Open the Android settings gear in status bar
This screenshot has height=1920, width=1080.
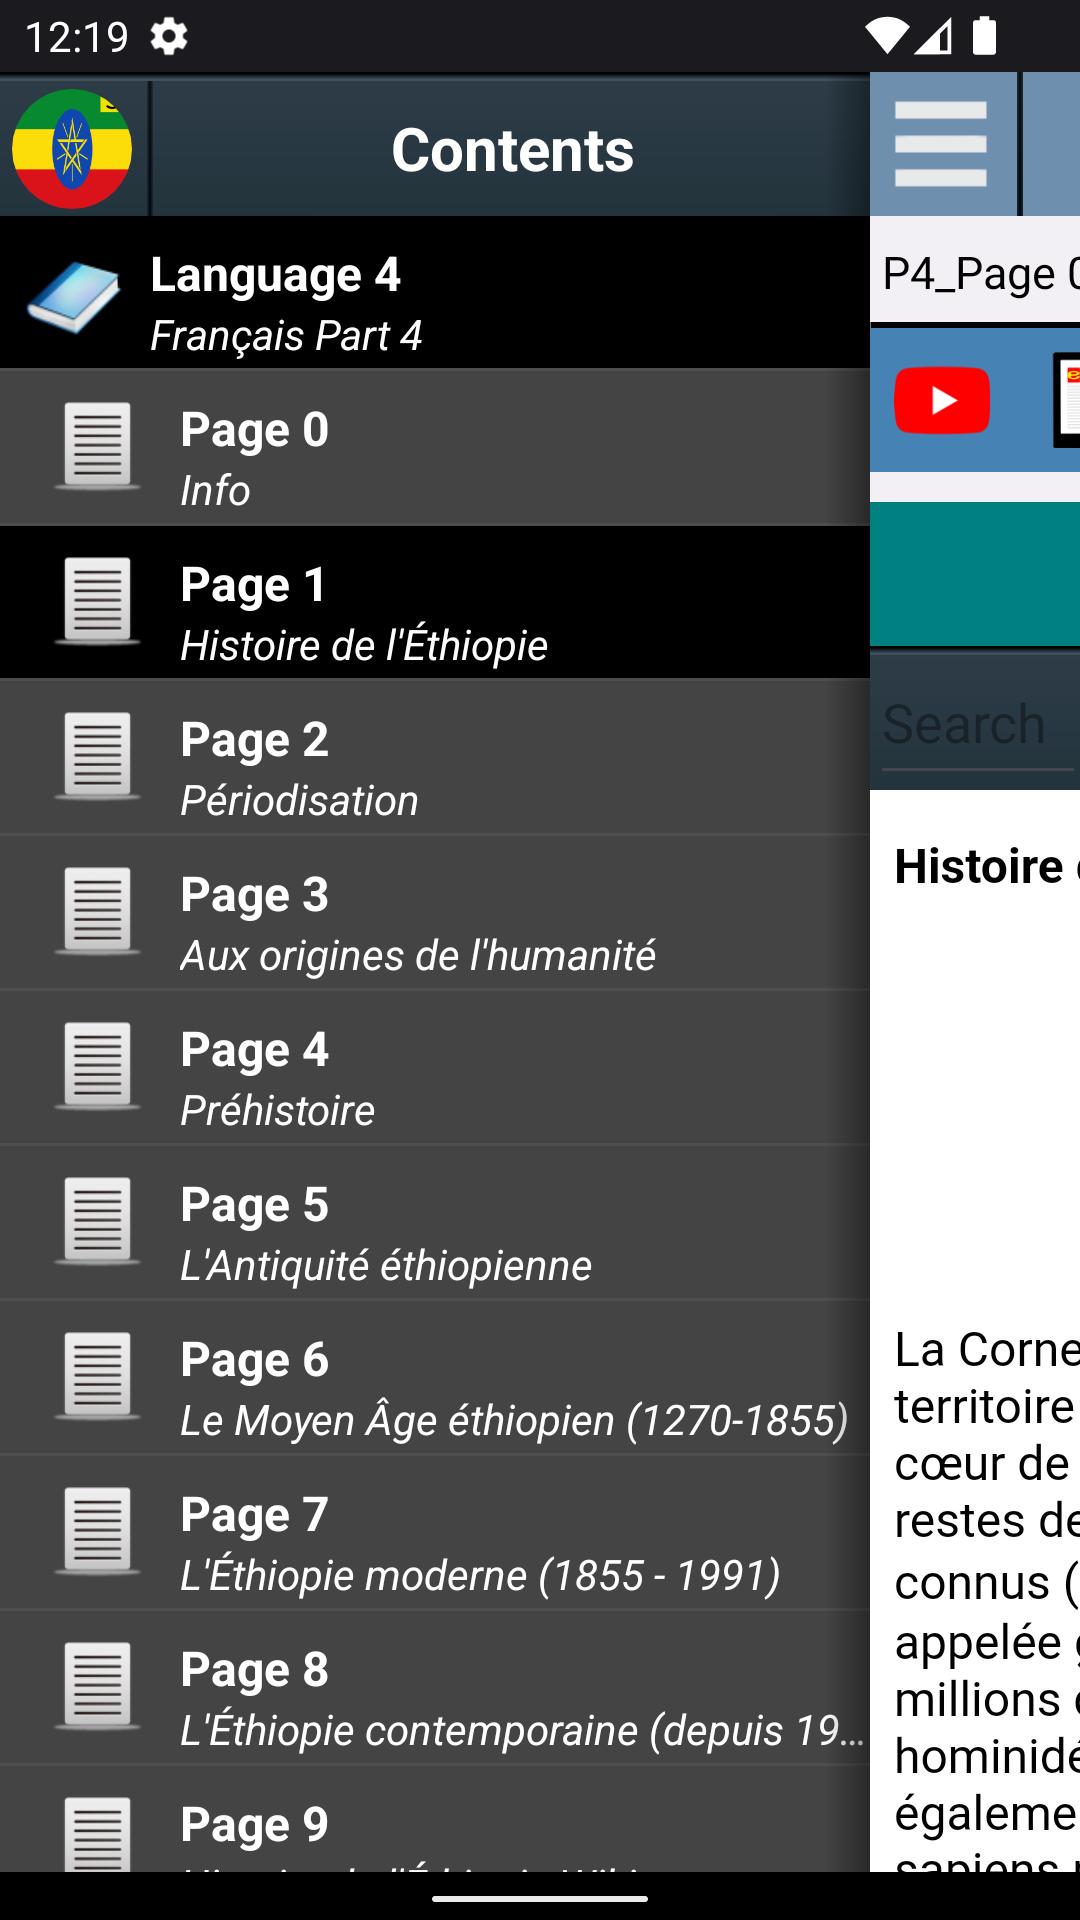click(x=168, y=37)
